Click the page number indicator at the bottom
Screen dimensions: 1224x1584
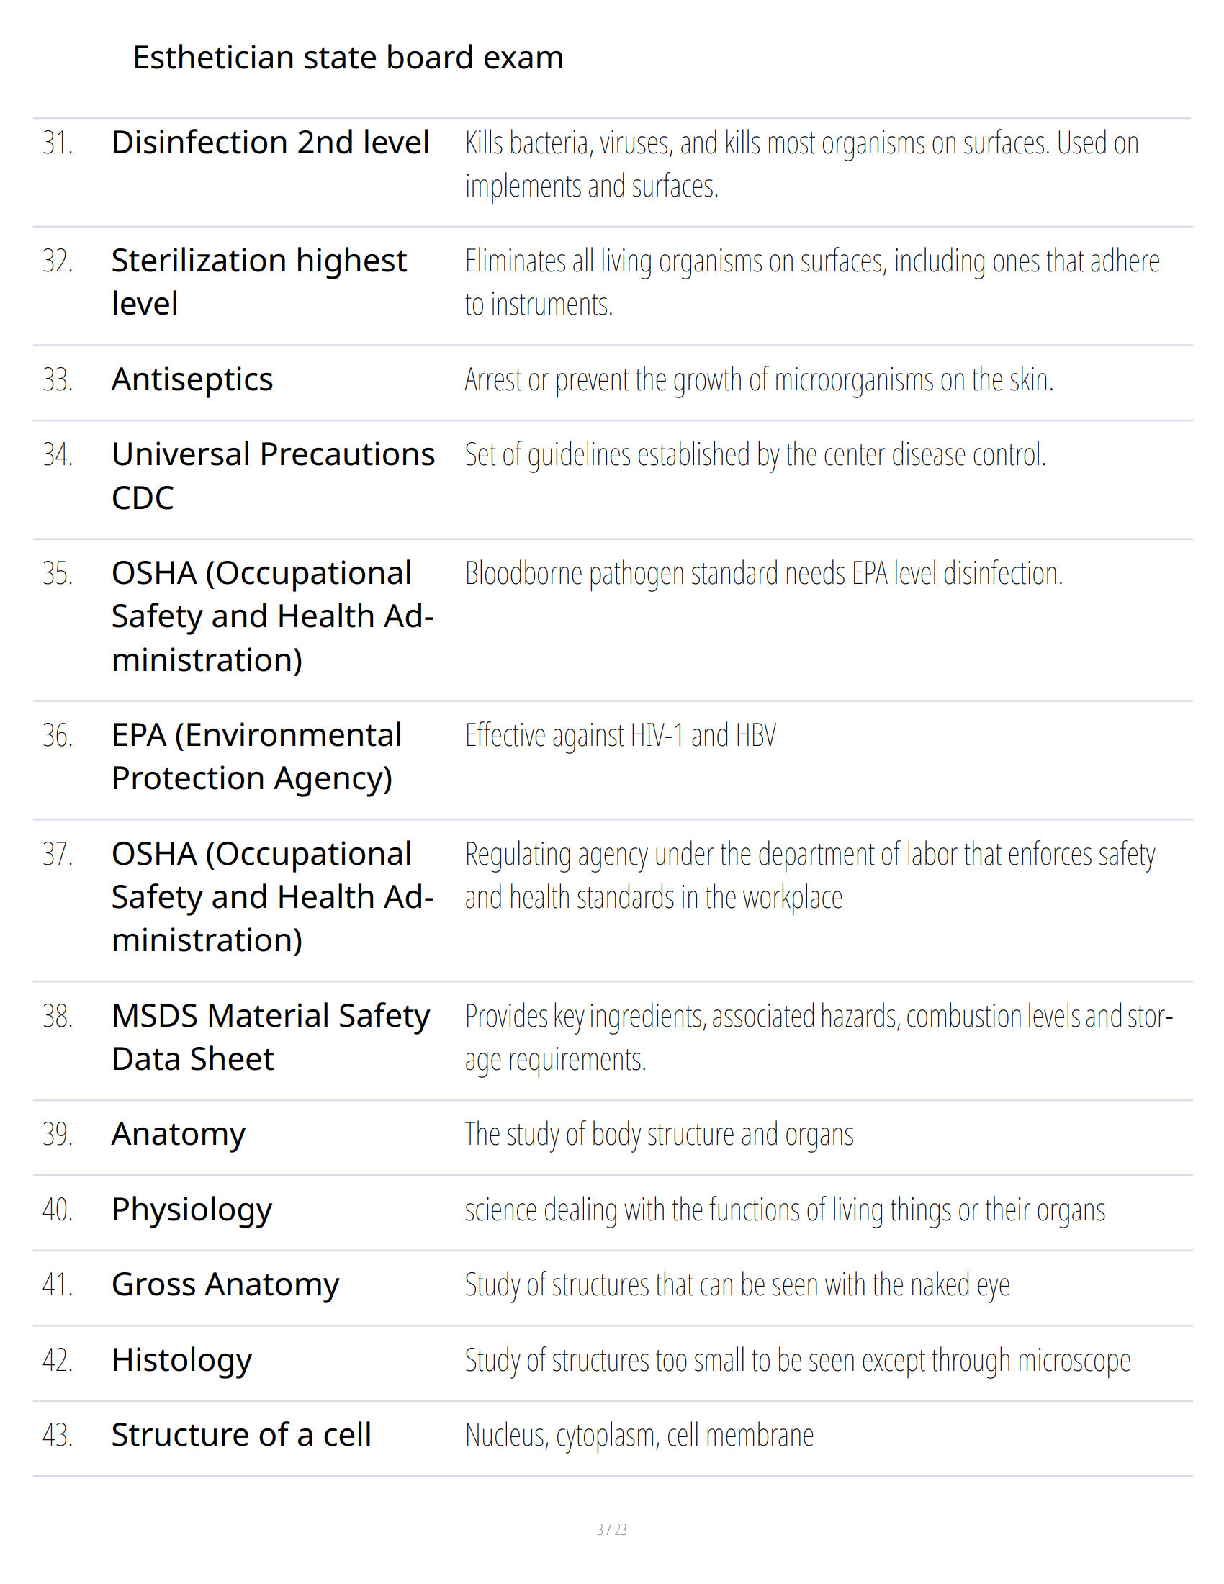pos(612,1529)
